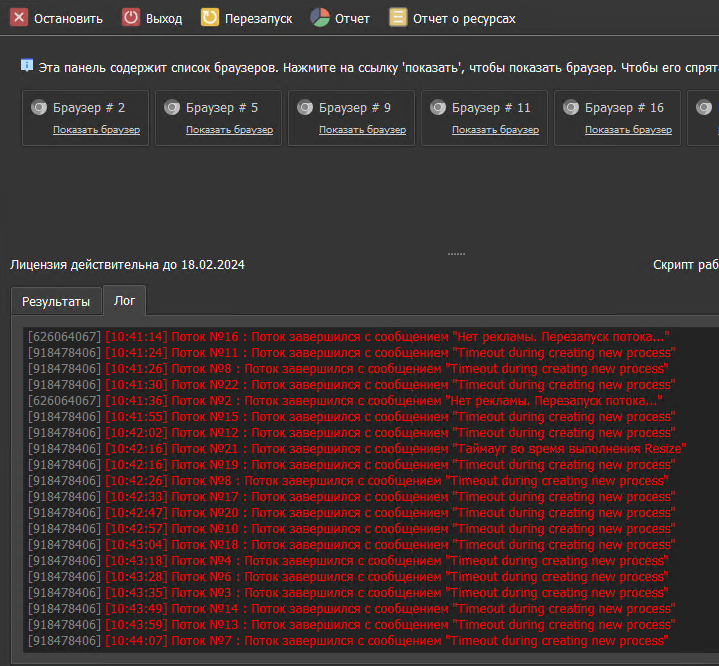Click the status icon of Браузер # 9
The width and height of the screenshot is (719, 666).
point(305,107)
